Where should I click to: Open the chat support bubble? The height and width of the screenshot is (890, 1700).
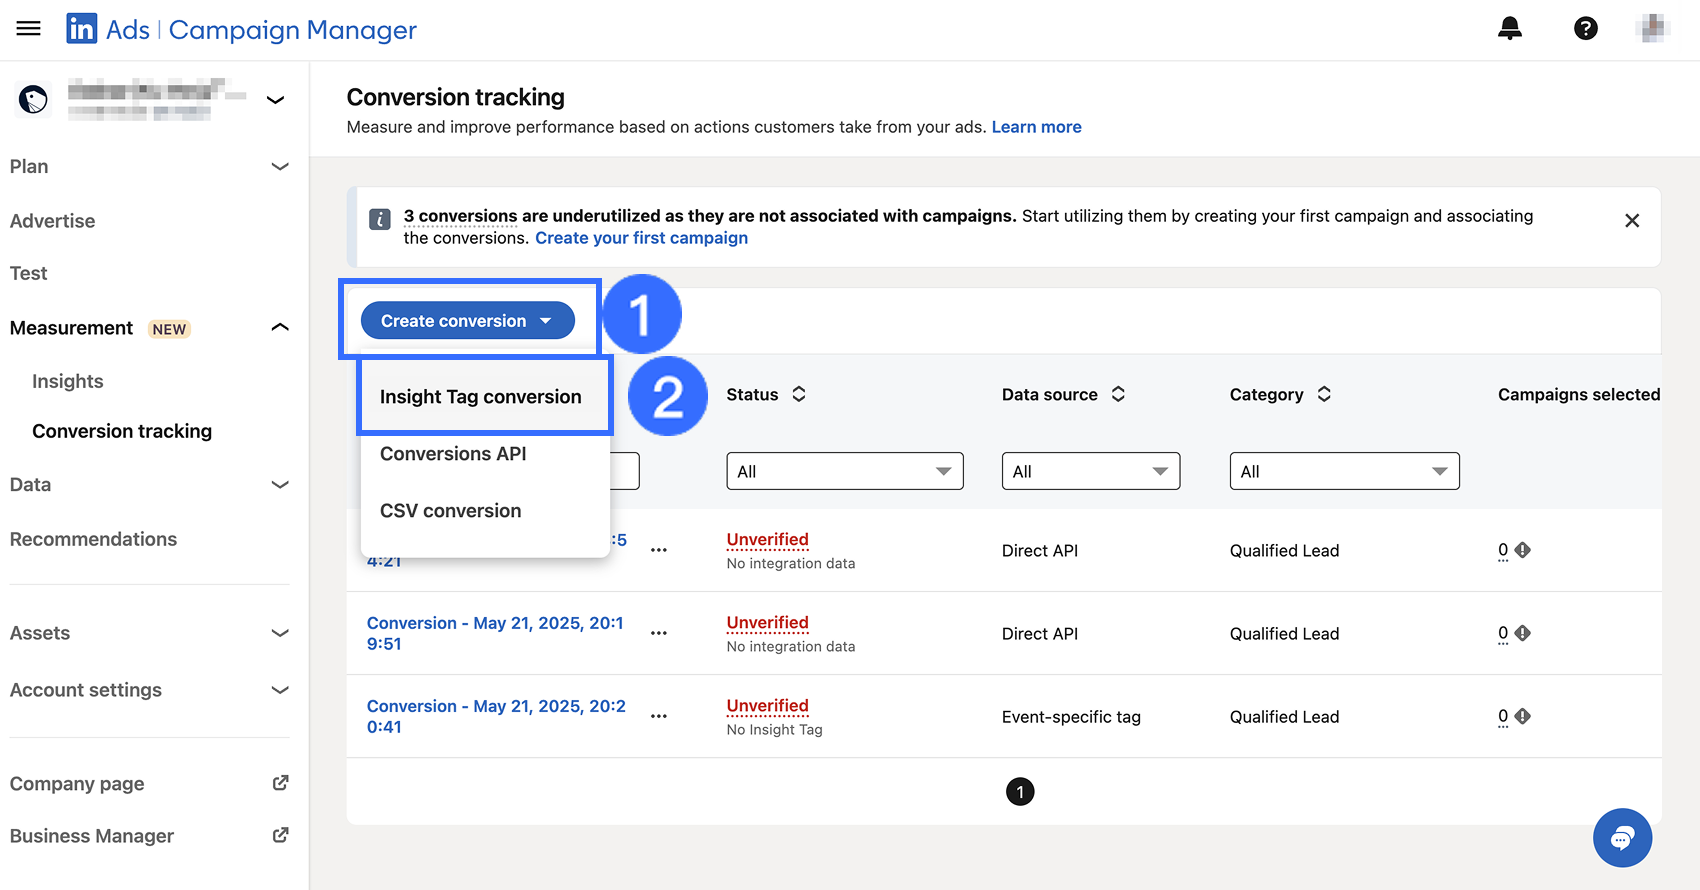[x=1621, y=838]
